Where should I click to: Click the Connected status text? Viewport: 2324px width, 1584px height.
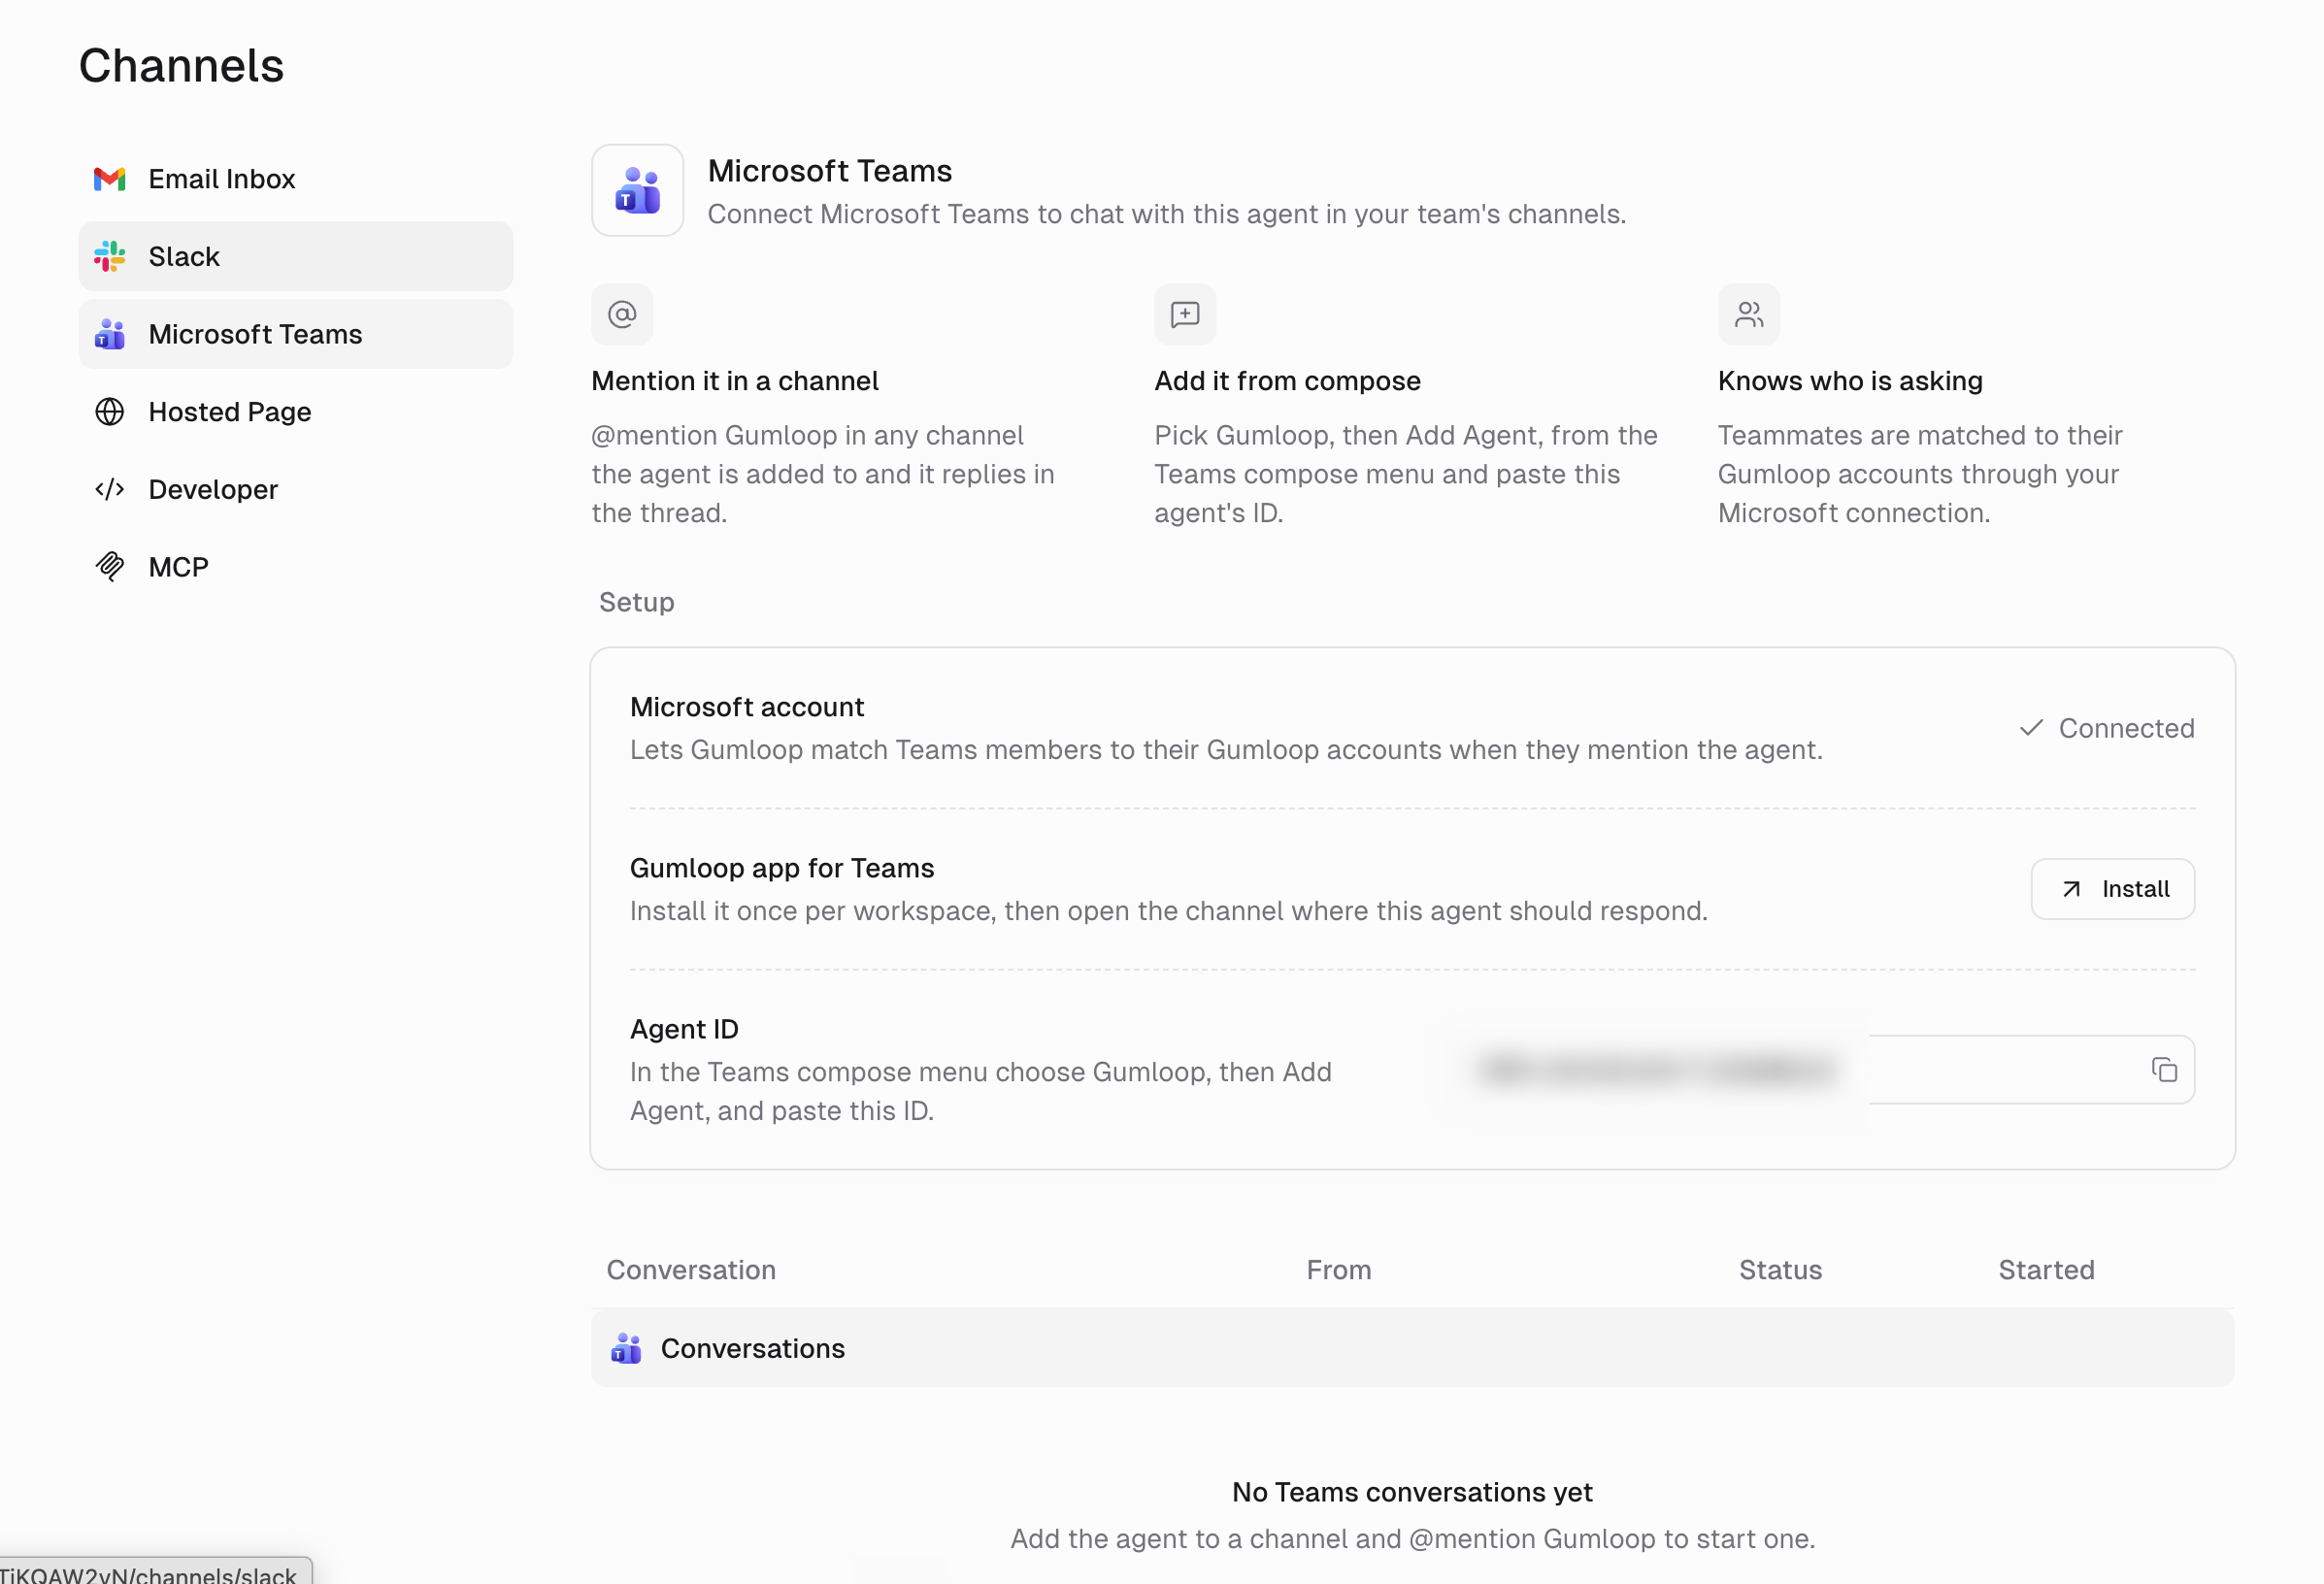coord(2127,728)
